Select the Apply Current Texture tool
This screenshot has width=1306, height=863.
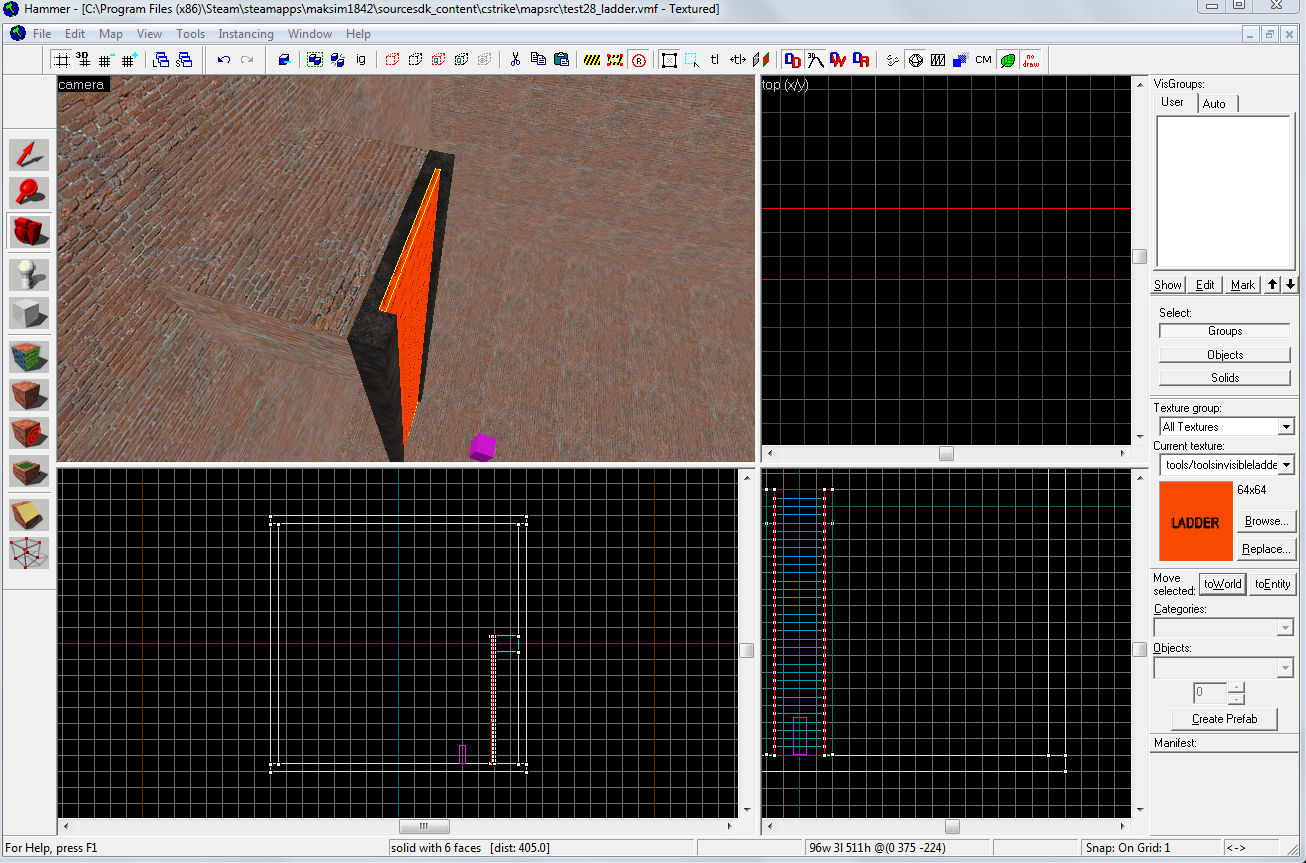pos(29,395)
